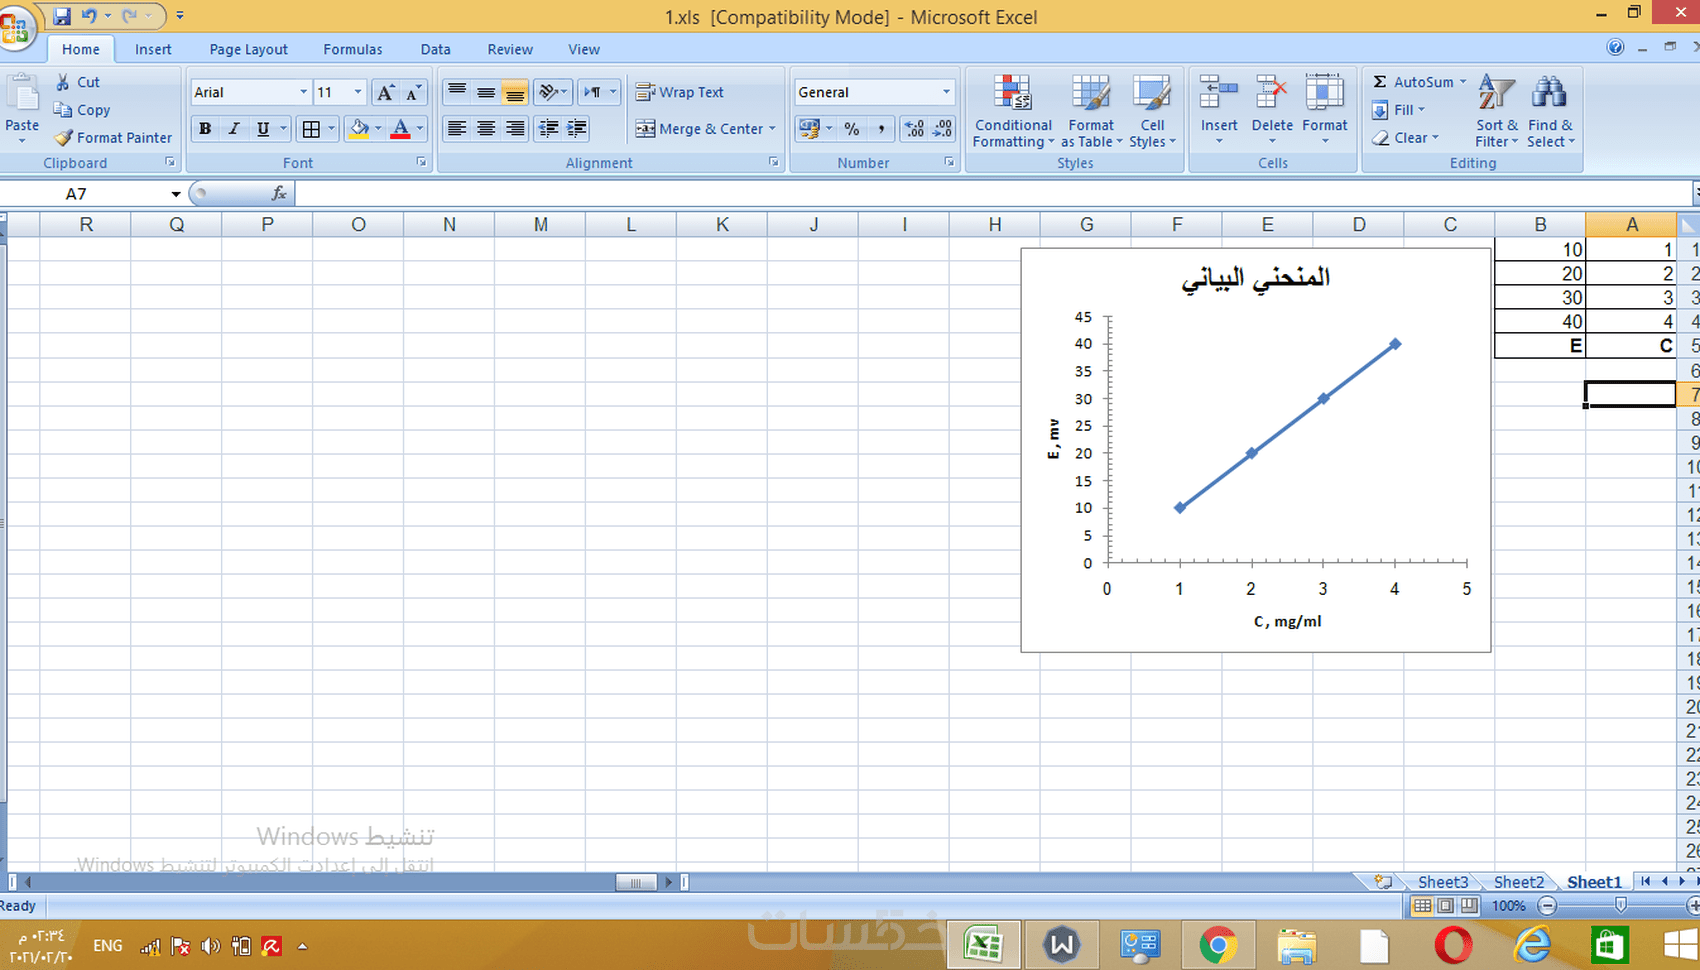Click the Copy icon
This screenshot has height=970, width=1700.
coord(63,110)
